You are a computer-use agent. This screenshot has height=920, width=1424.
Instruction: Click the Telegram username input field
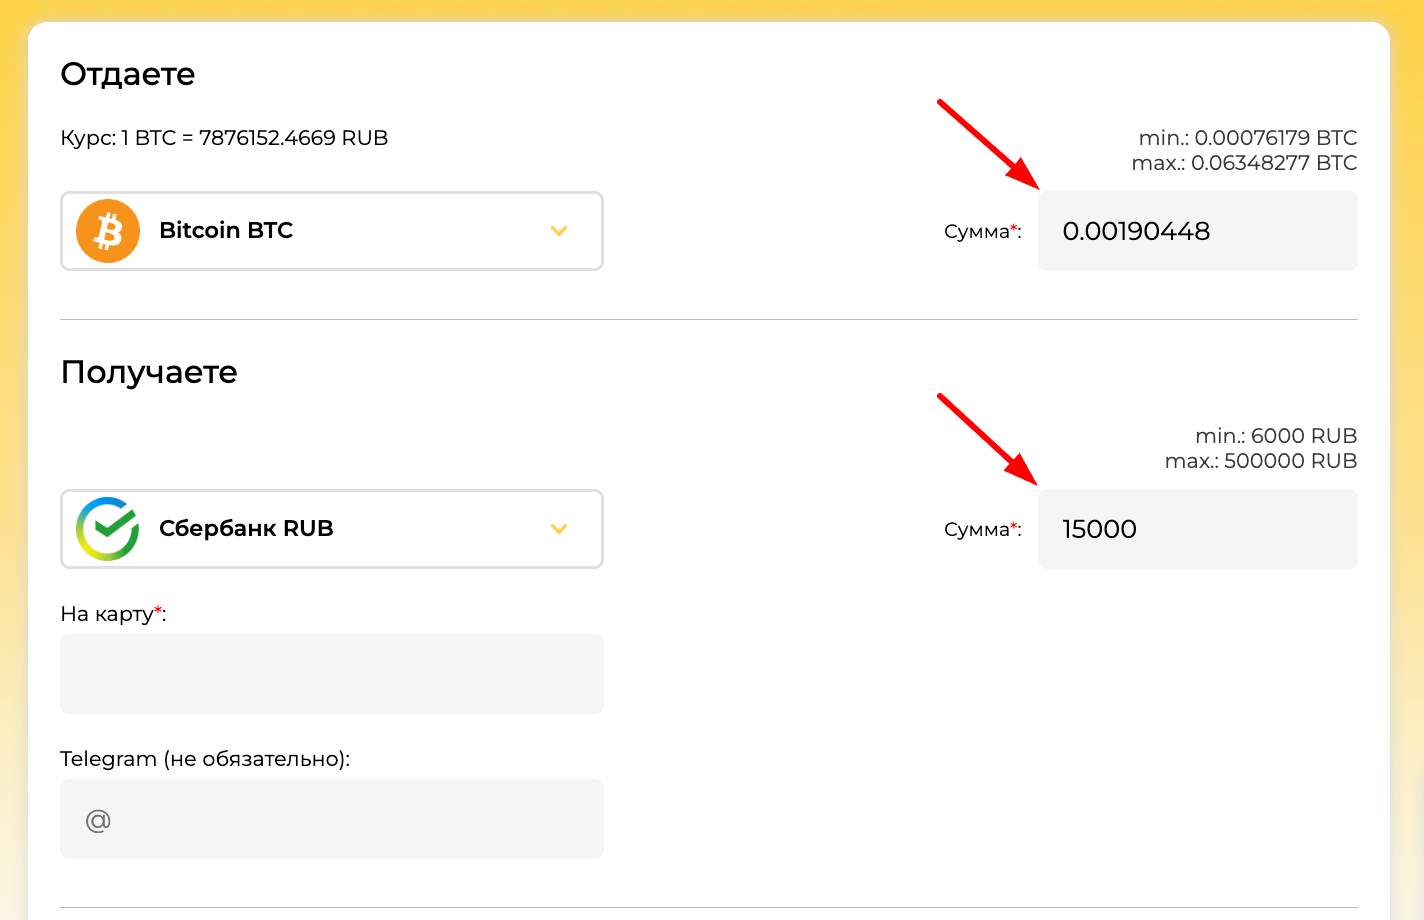point(332,819)
